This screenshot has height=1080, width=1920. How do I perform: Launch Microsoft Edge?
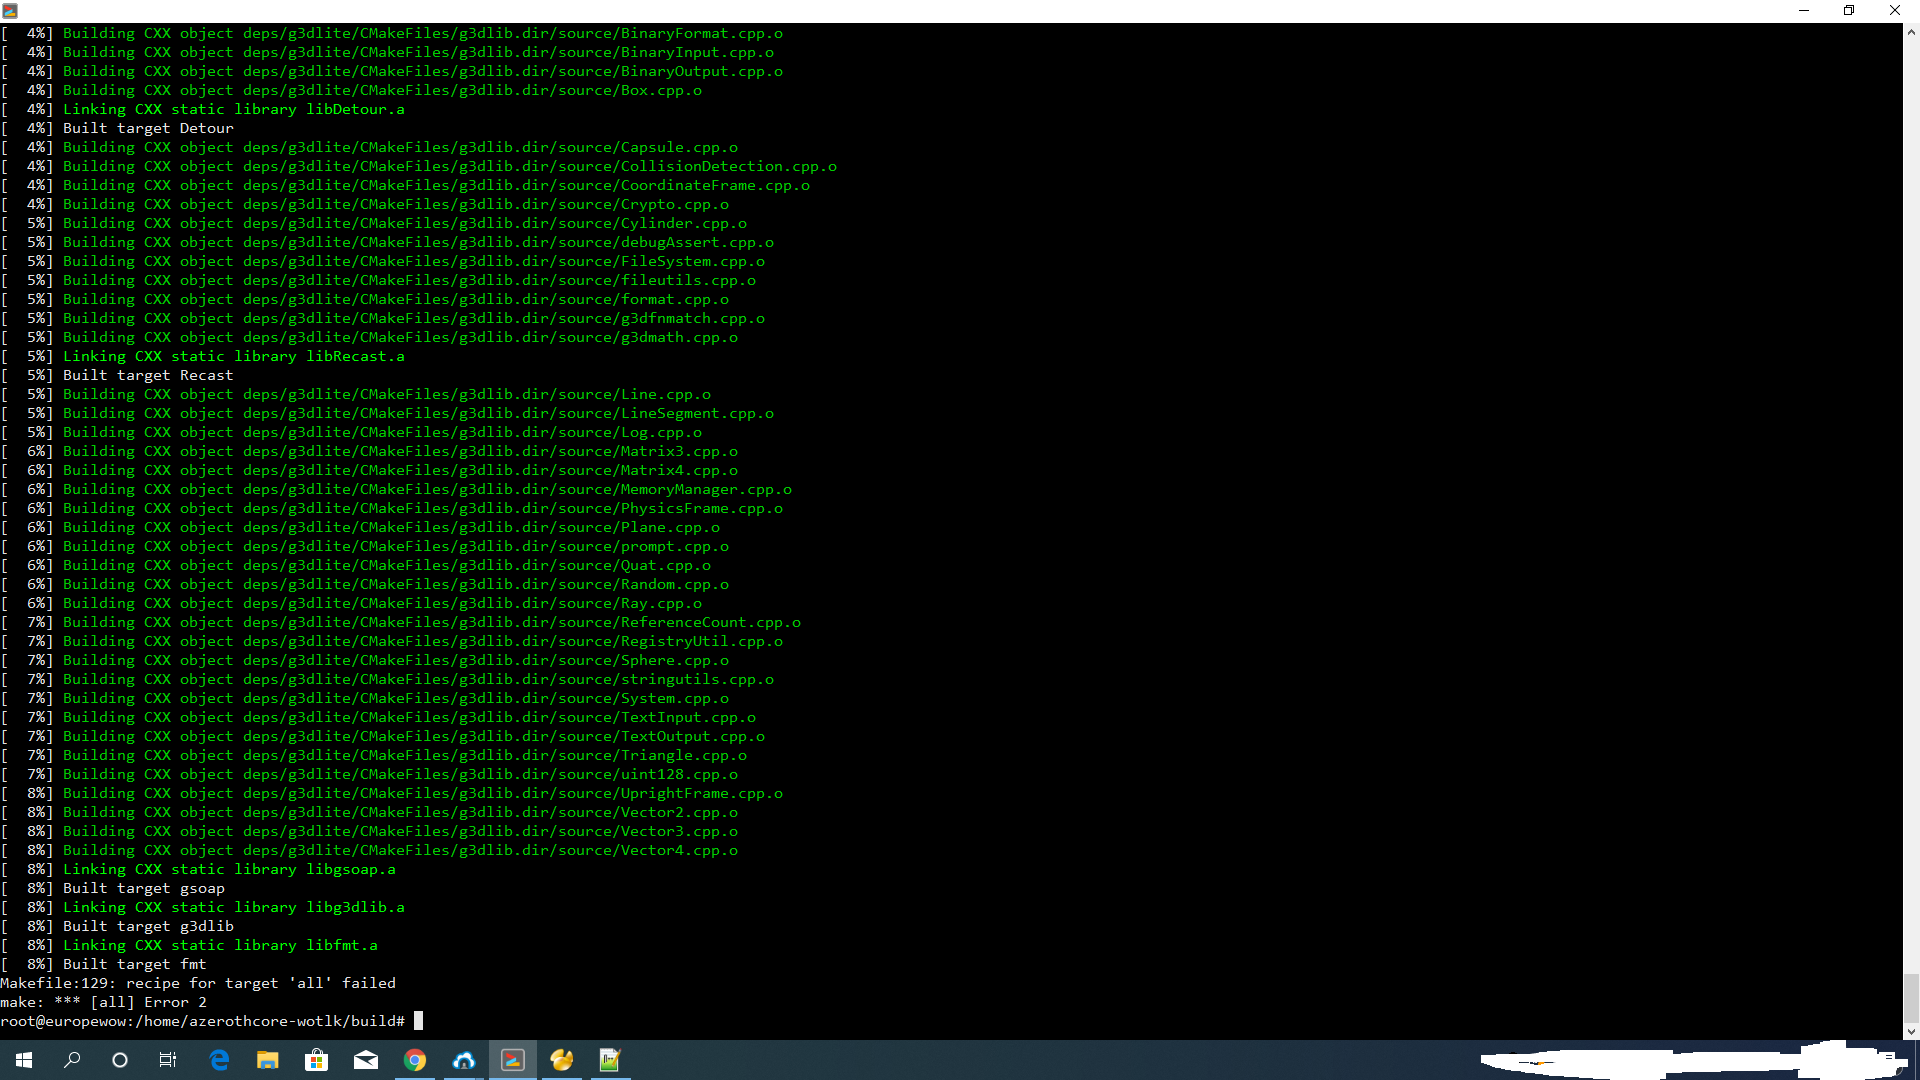coord(219,1060)
